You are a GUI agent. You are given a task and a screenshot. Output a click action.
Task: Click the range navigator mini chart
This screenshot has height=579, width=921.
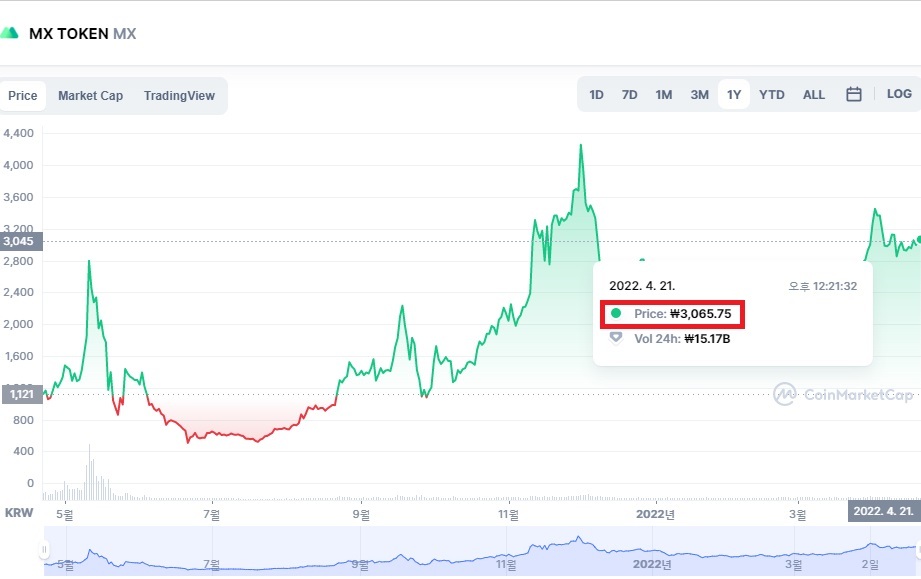tap(480, 551)
